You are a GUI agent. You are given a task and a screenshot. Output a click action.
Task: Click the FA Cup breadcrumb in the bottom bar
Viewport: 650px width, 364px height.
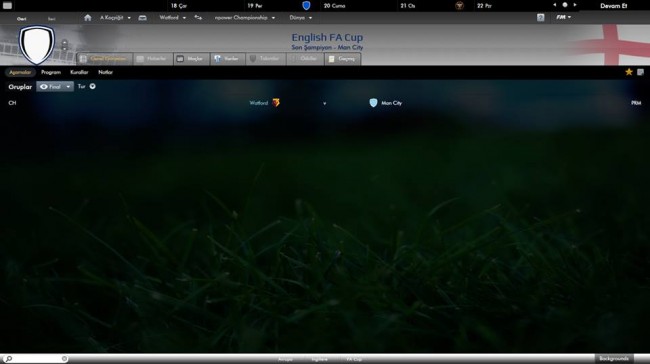[x=354, y=359]
